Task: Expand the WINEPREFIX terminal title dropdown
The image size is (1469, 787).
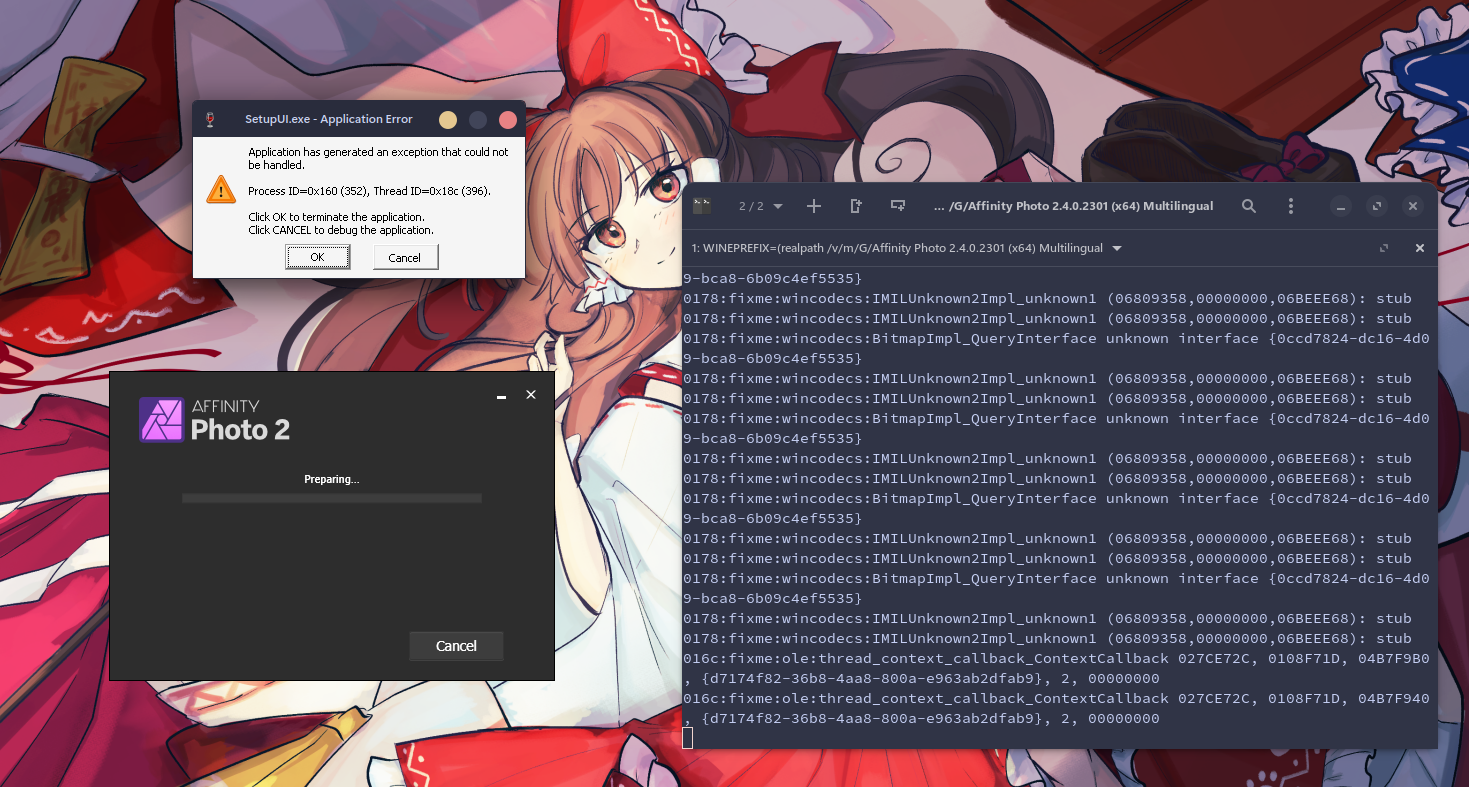Action: tap(1117, 248)
